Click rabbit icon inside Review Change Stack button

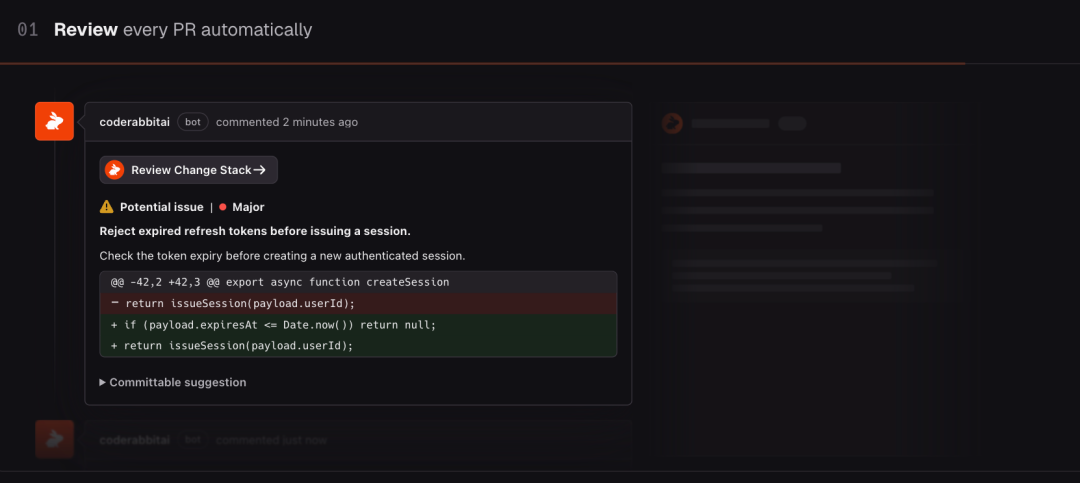click(114, 170)
